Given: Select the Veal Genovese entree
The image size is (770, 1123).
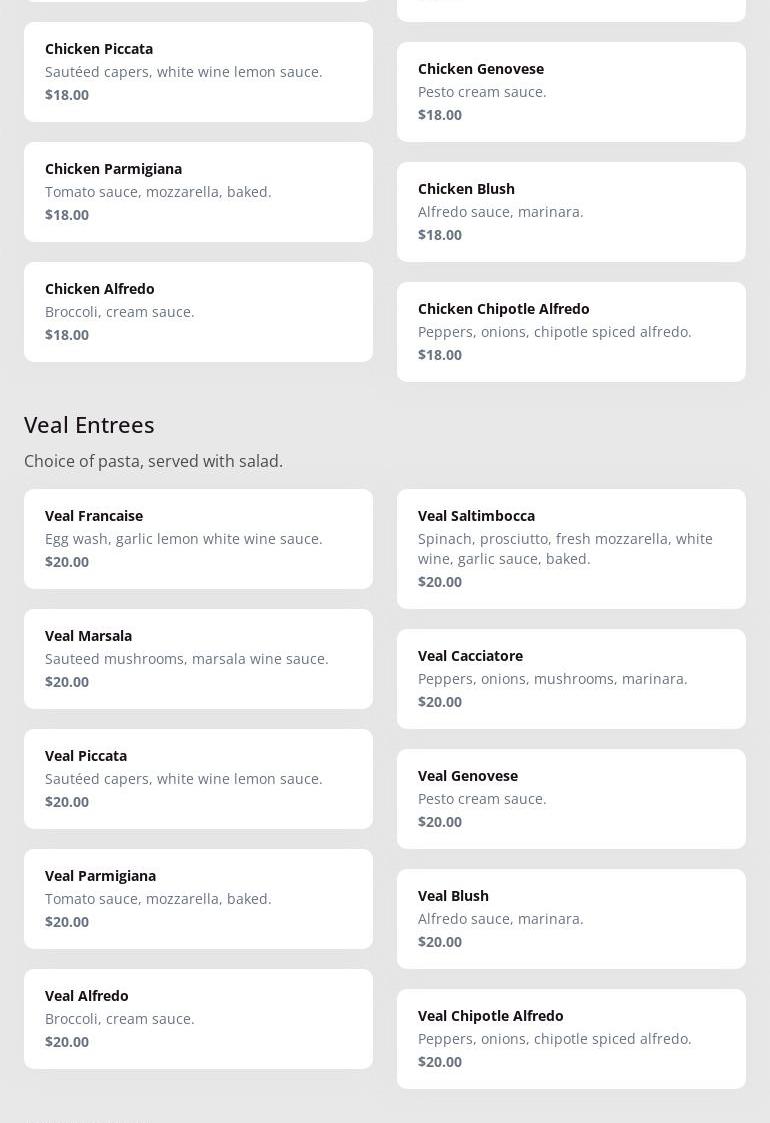Looking at the screenshot, I should [571, 799].
